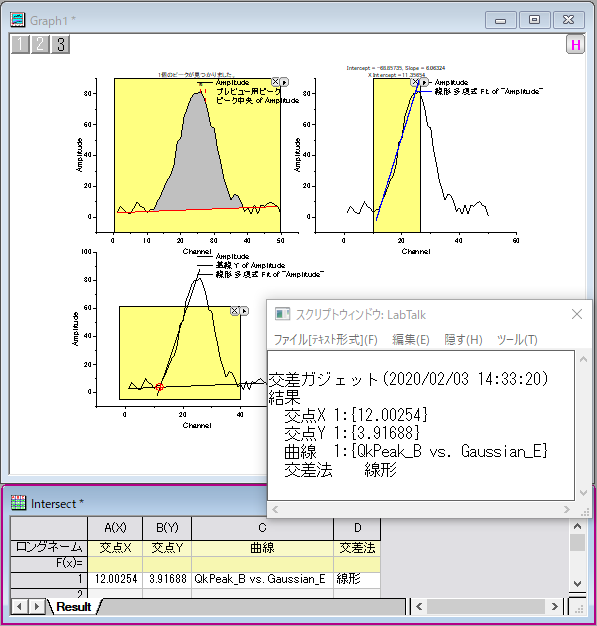The image size is (597, 626).
Task: Click script window horizontal scroll left arrow
Action: click(x=275, y=509)
